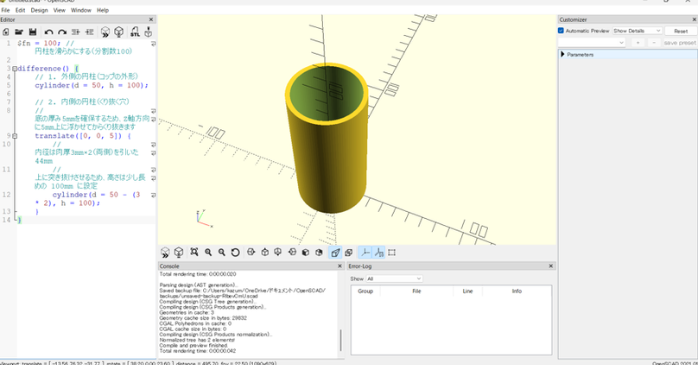Click the Group column header
The height and width of the screenshot is (365, 698).
(x=365, y=291)
